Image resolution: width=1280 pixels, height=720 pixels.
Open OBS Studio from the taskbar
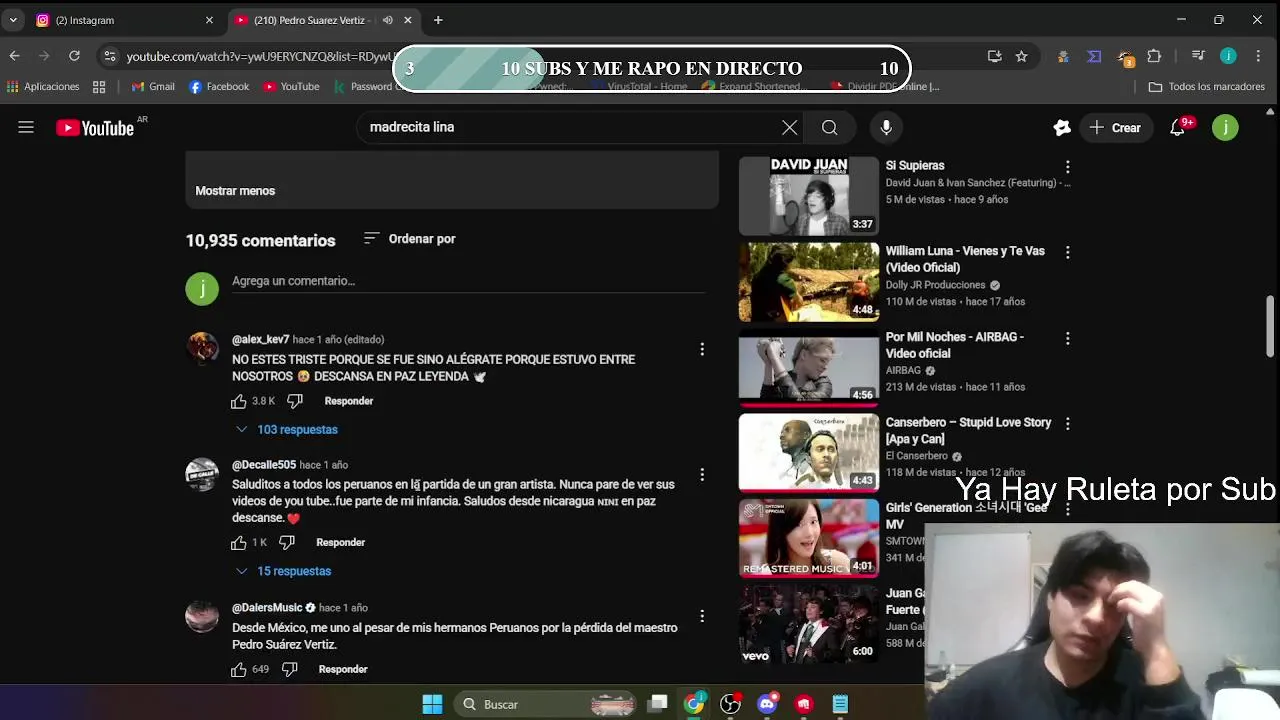pos(731,704)
